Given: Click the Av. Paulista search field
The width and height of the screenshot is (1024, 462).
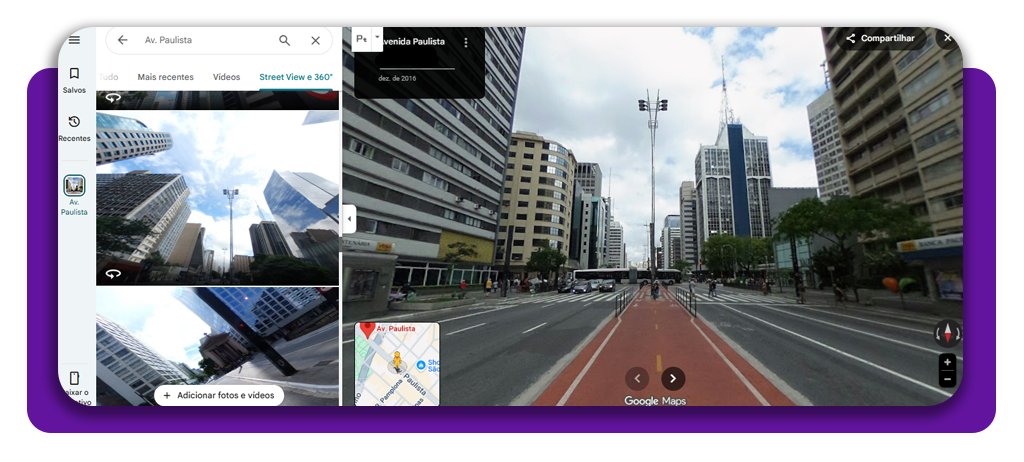Looking at the screenshot, I should (219, 41).
